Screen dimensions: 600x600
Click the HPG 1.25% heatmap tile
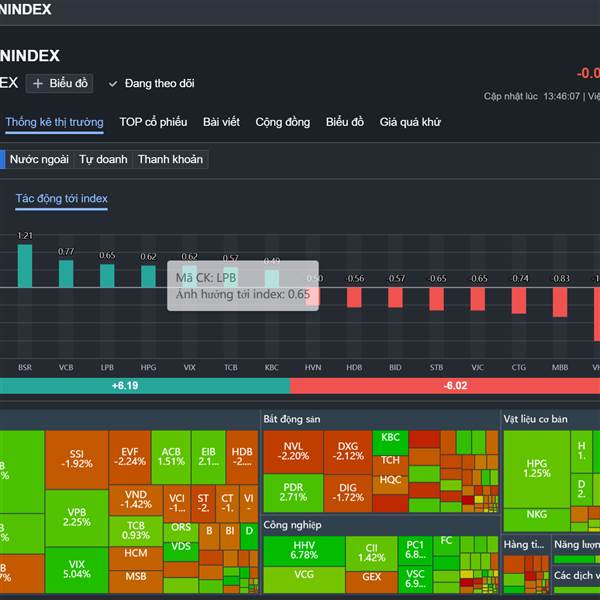point(536,469)
